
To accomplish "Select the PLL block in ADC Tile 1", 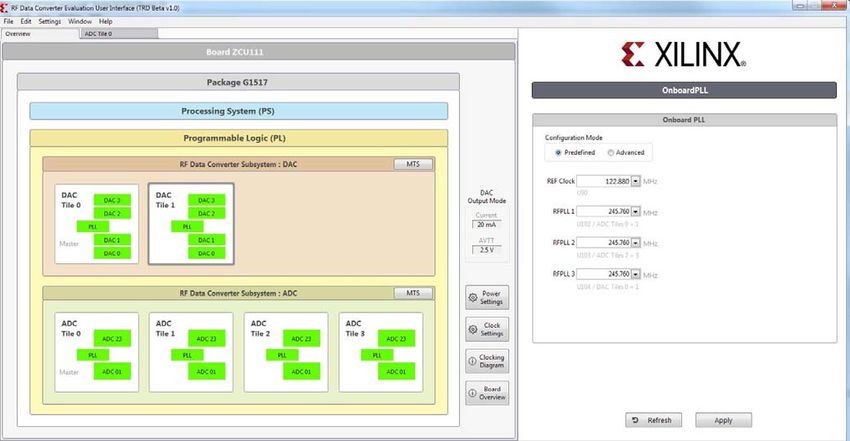I will 187,355.
